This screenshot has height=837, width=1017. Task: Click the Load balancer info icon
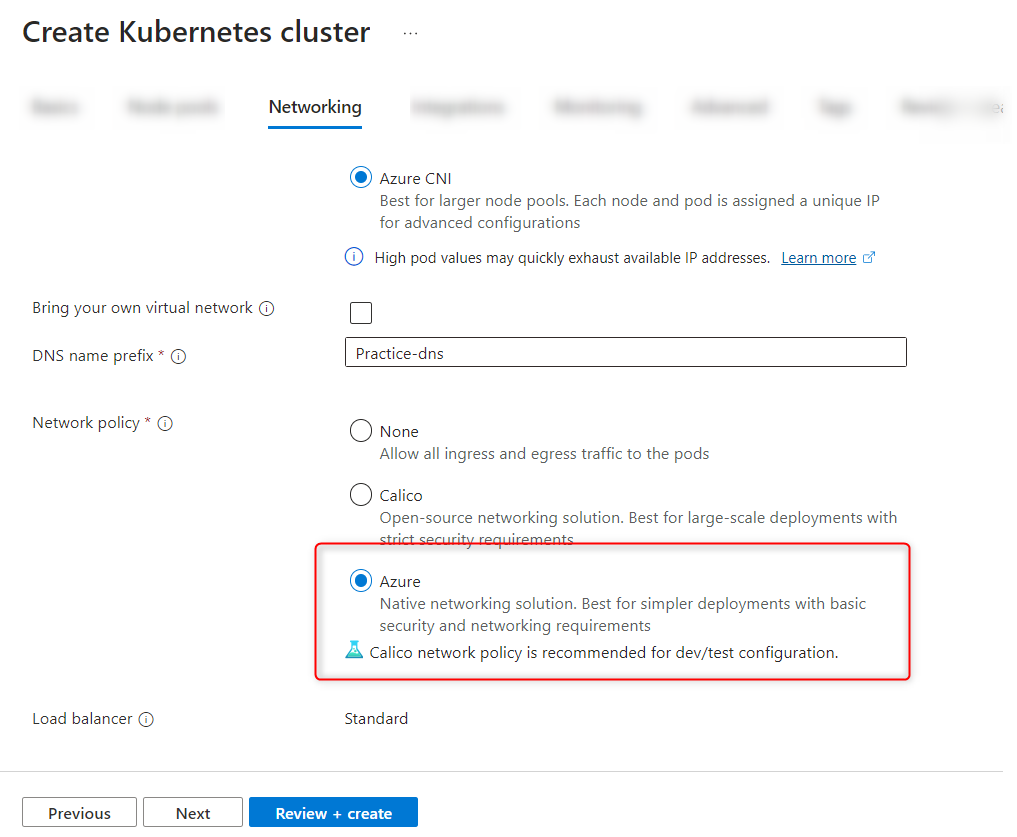[x=146, y=719]
